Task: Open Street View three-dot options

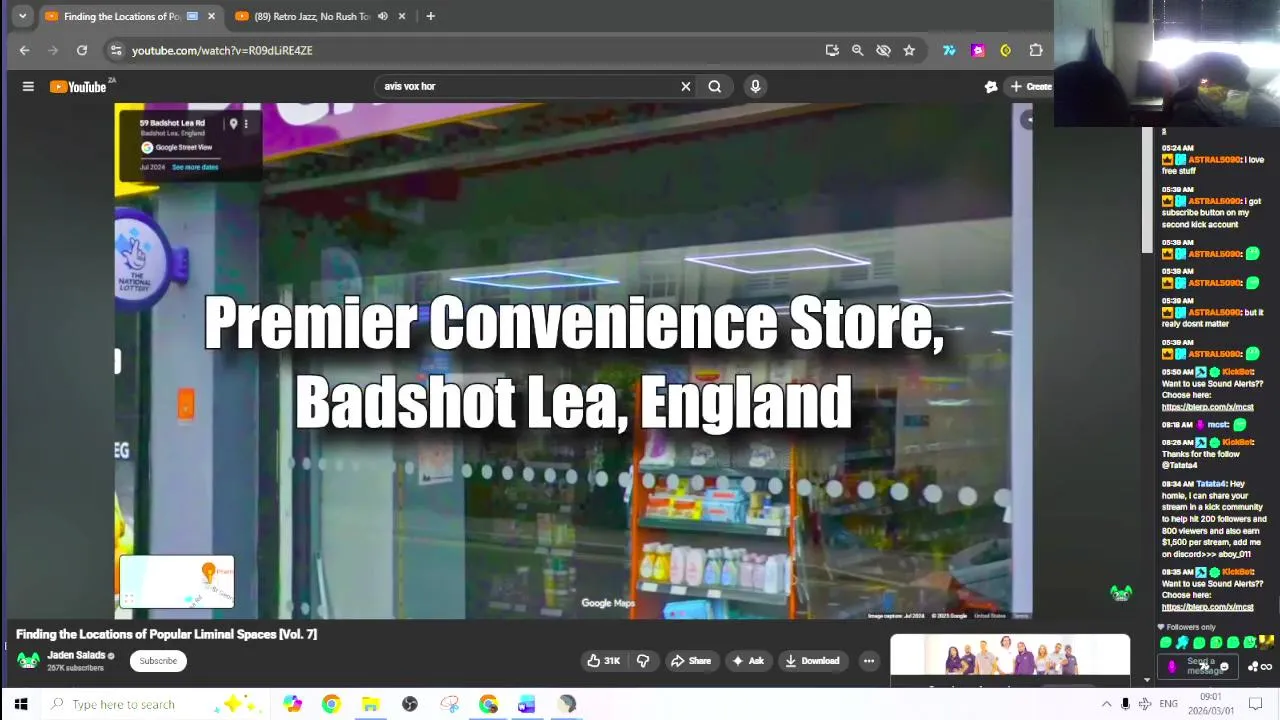Action: tap(246, 124)
